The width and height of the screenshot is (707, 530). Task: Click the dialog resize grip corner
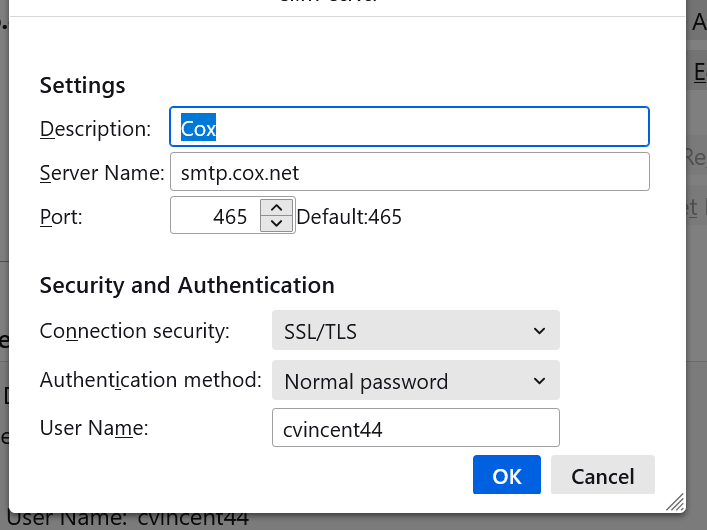coord(676,501)
